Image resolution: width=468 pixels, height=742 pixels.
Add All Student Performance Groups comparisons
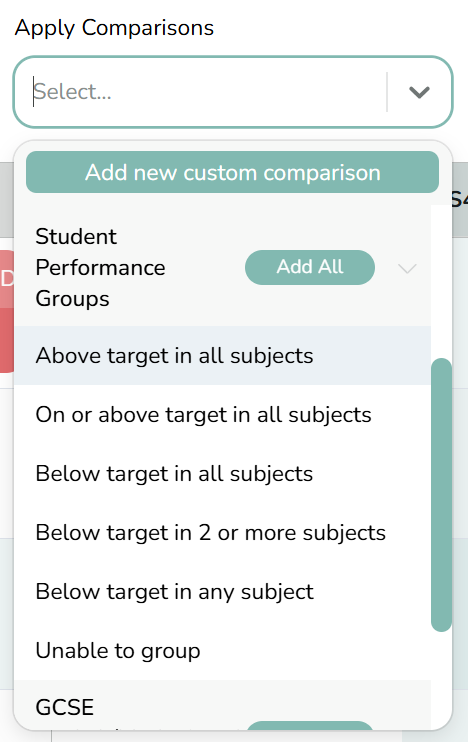pos(310,267)
